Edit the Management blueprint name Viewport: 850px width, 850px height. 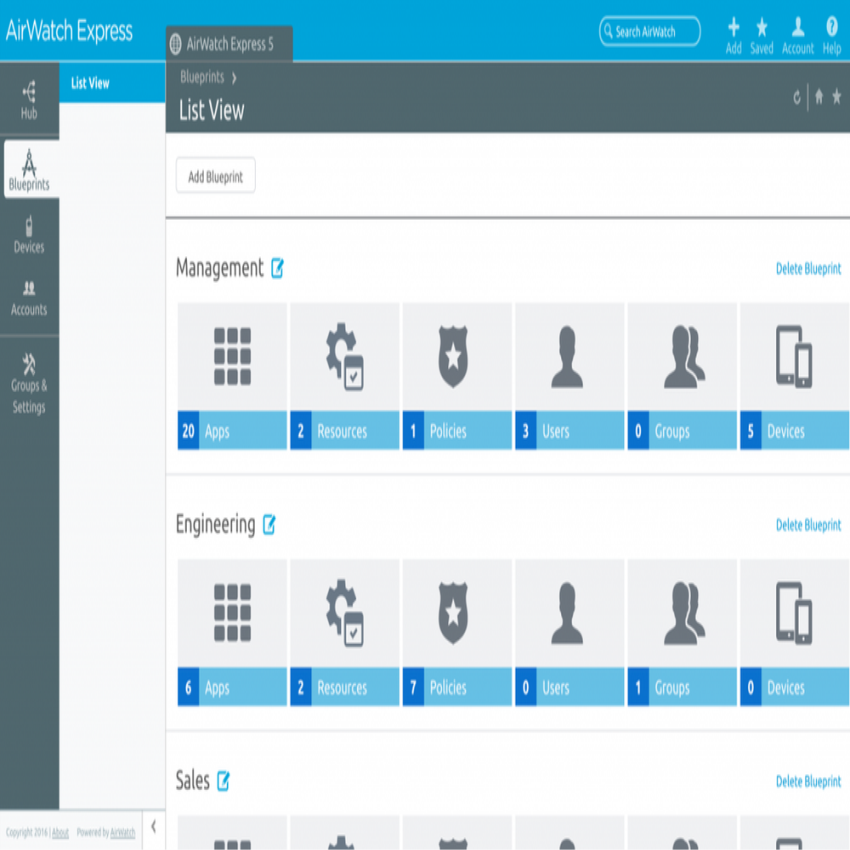click(x=278, y=268)
